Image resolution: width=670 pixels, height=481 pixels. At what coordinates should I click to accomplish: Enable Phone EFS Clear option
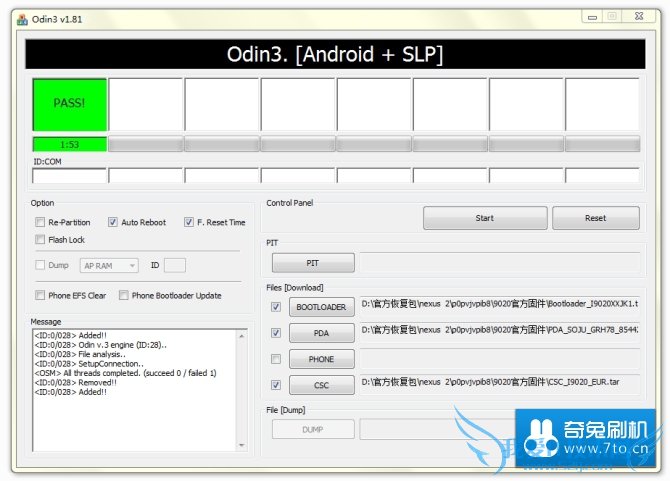40,295
